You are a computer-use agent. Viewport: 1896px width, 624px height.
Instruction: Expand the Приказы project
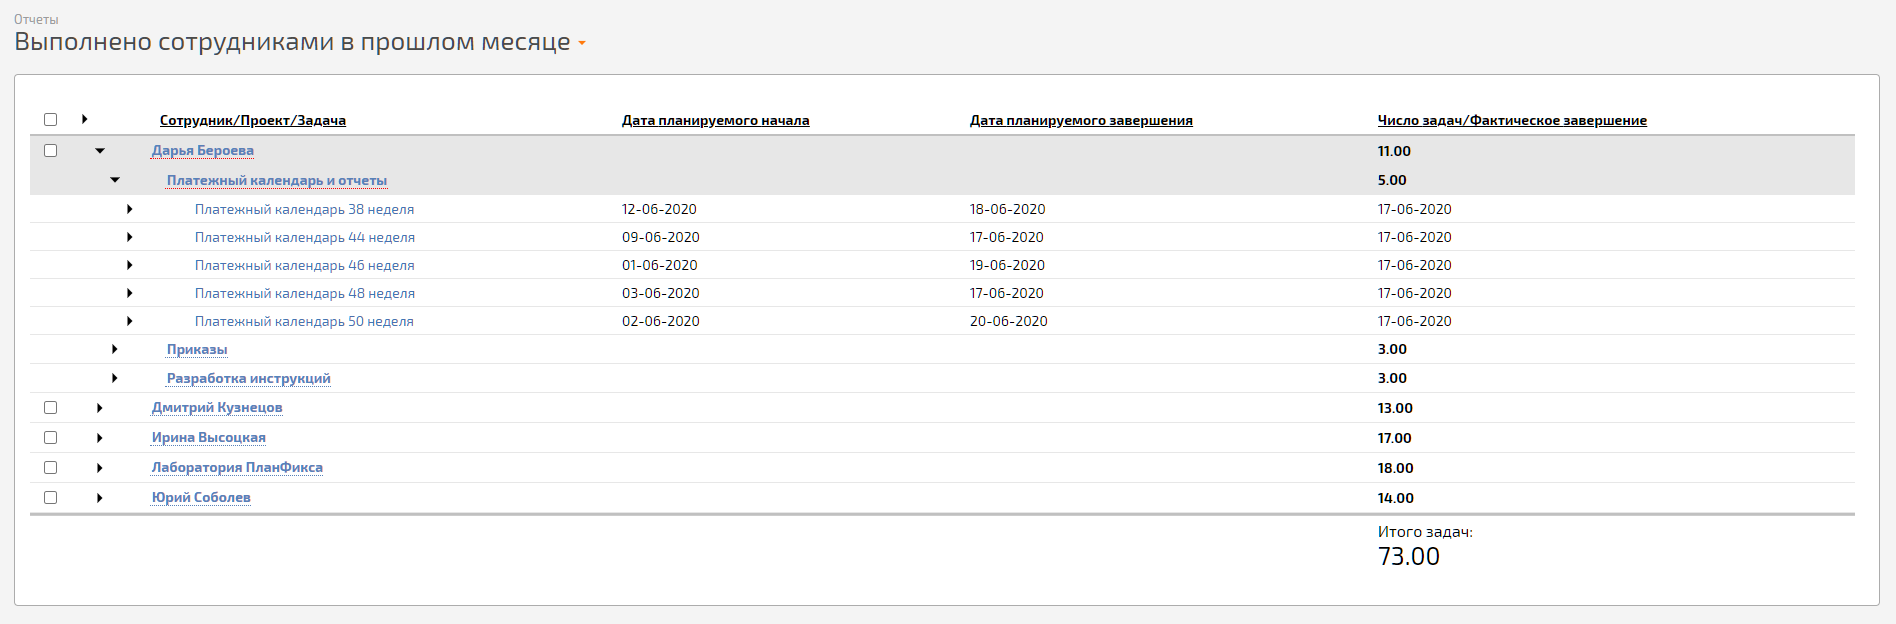(115, 349)
